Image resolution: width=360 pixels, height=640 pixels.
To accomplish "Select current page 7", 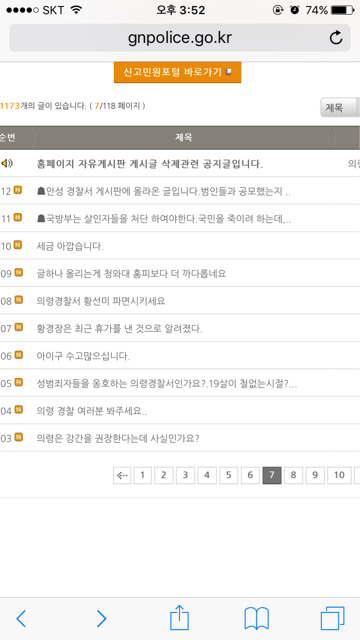I will [x=272, y=475].
